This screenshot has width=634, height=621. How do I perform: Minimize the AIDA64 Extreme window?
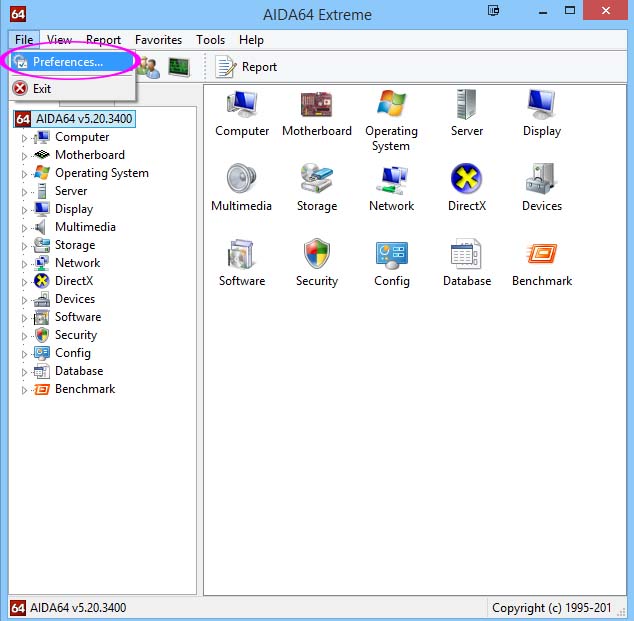543,12
